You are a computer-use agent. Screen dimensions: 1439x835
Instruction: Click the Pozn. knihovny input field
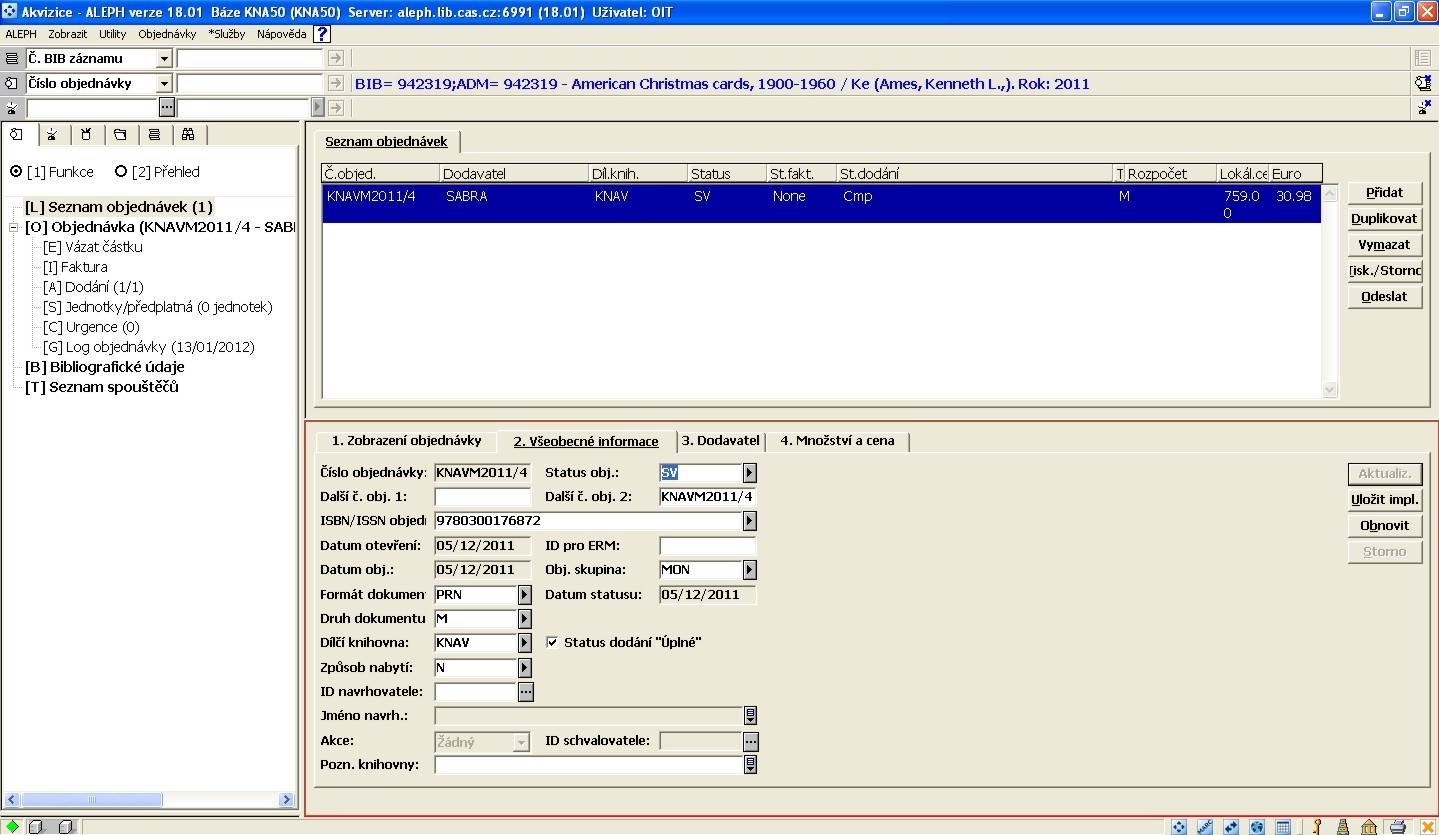point(589,765)
